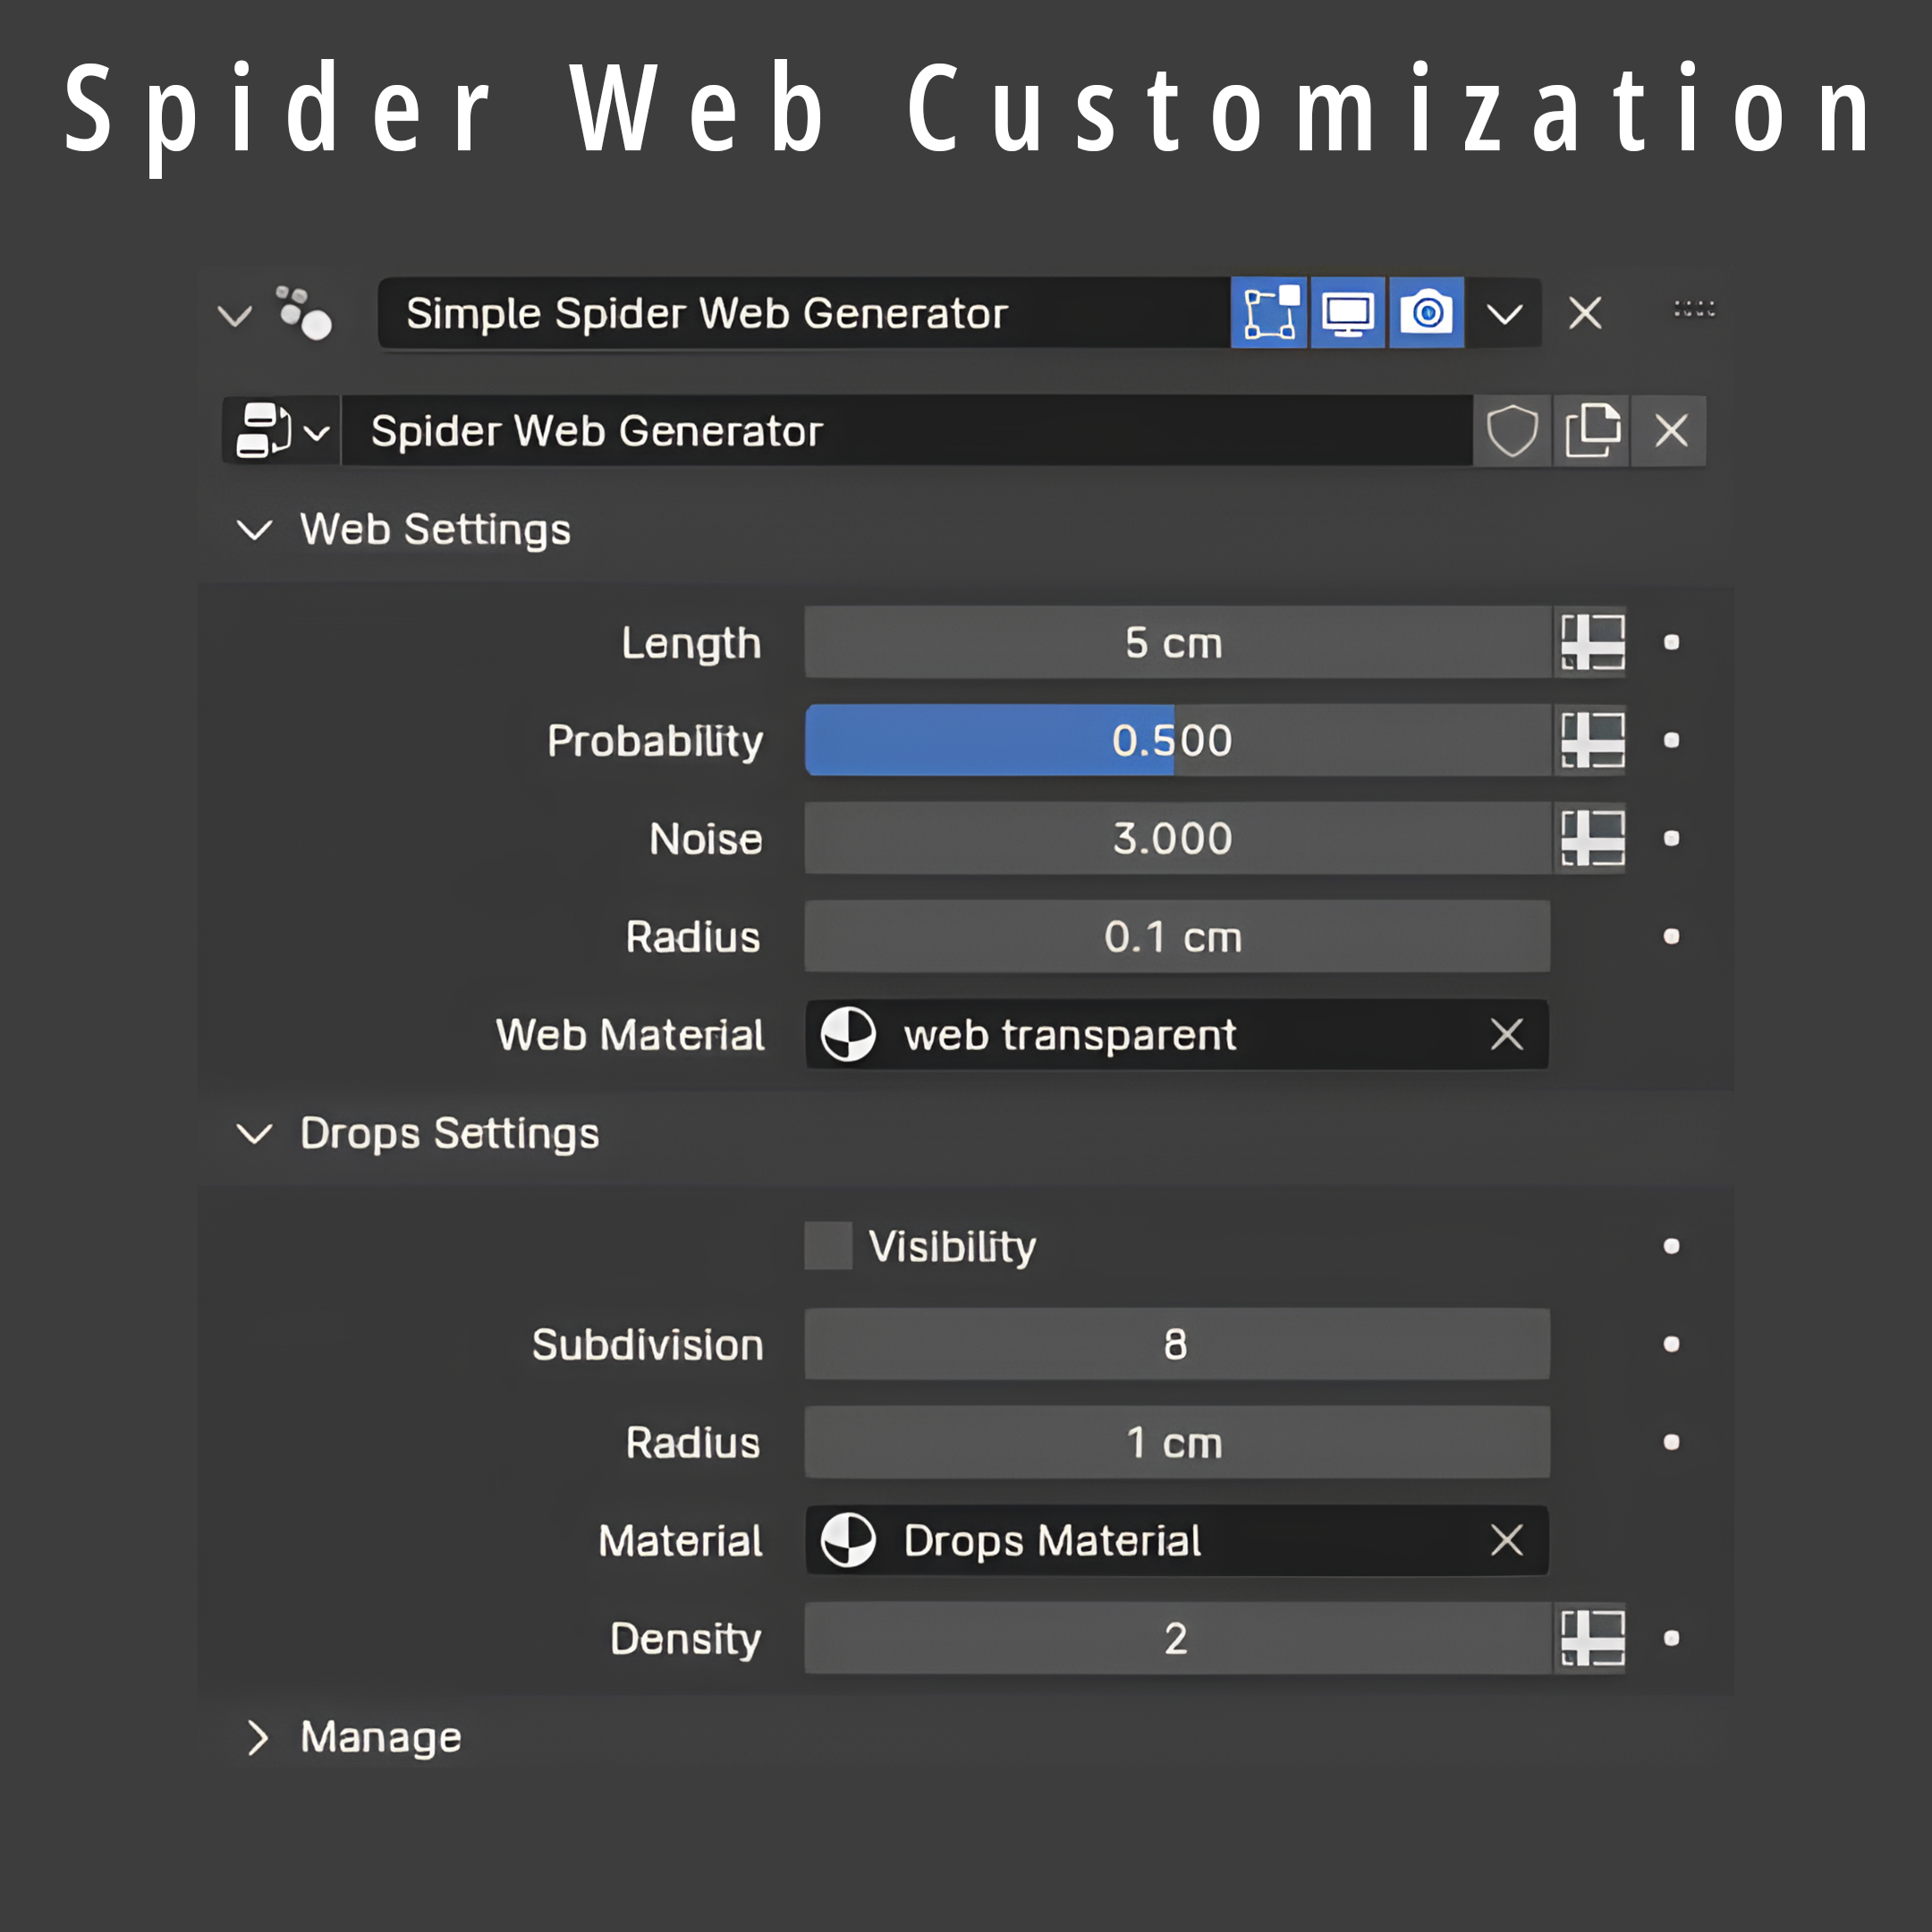Click the animate dot next to Noise
The image size is (1932, 1932).
(x=1671, y=838)
